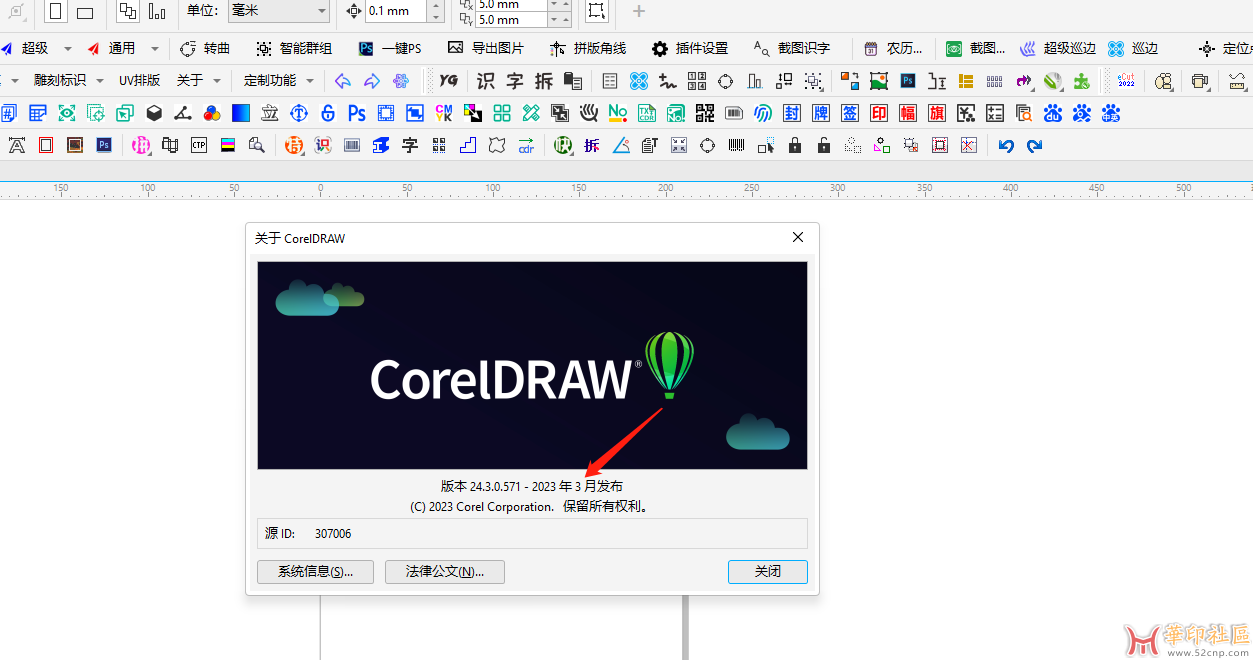Click the 识 recognition icon
Image resolution: width=1253 pixels, height=660 pixels.
tap(486, 81)
